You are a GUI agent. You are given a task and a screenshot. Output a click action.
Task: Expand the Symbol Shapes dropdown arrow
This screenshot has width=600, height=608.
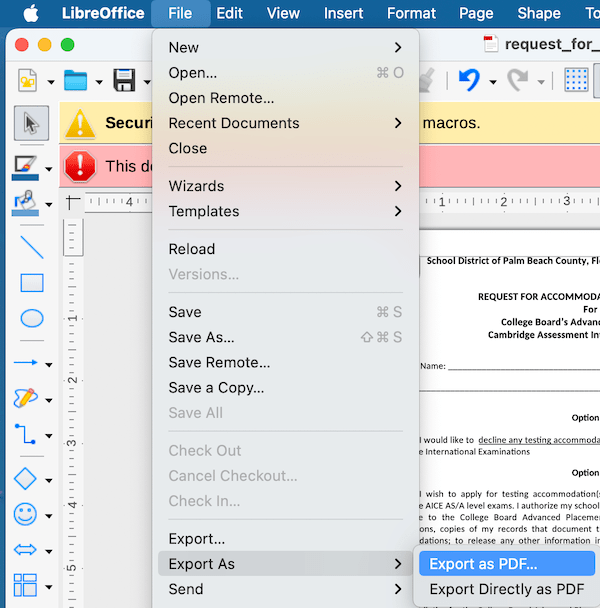[49, 516]
